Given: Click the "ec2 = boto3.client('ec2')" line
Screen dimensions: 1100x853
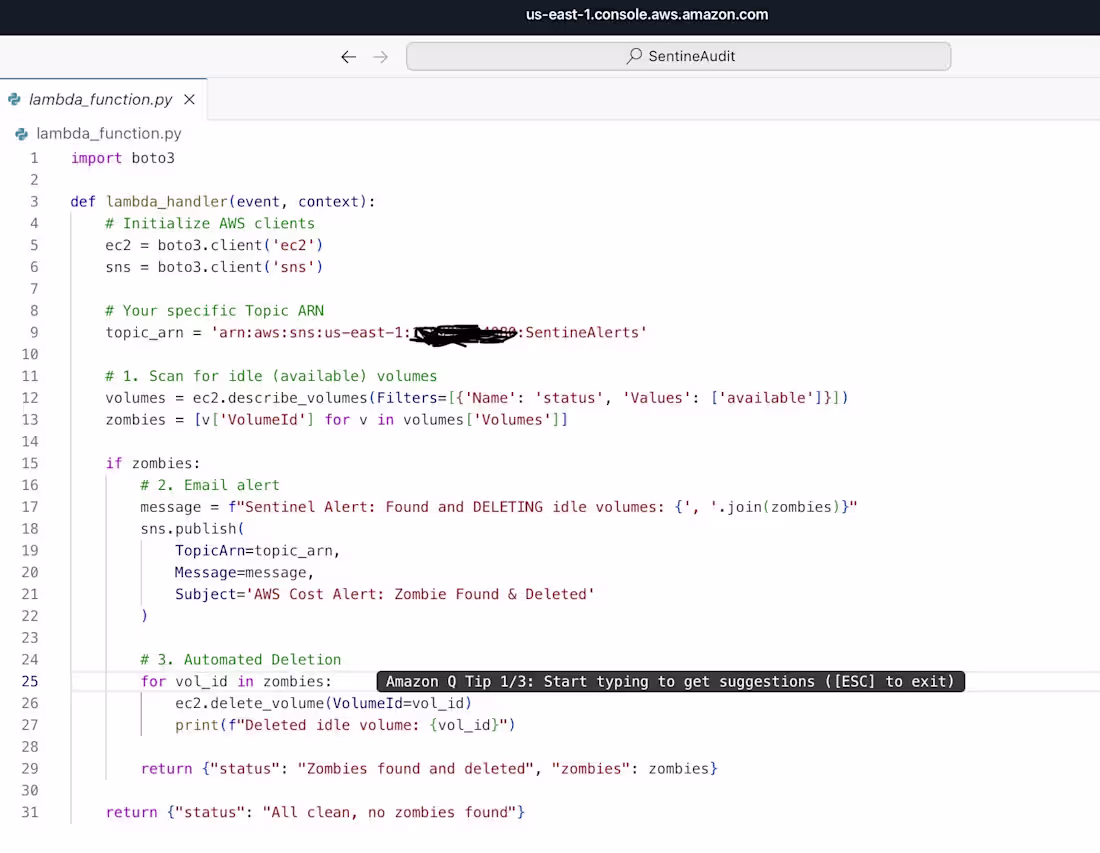Looking at the screenshot, I should (x=214, y=245).
